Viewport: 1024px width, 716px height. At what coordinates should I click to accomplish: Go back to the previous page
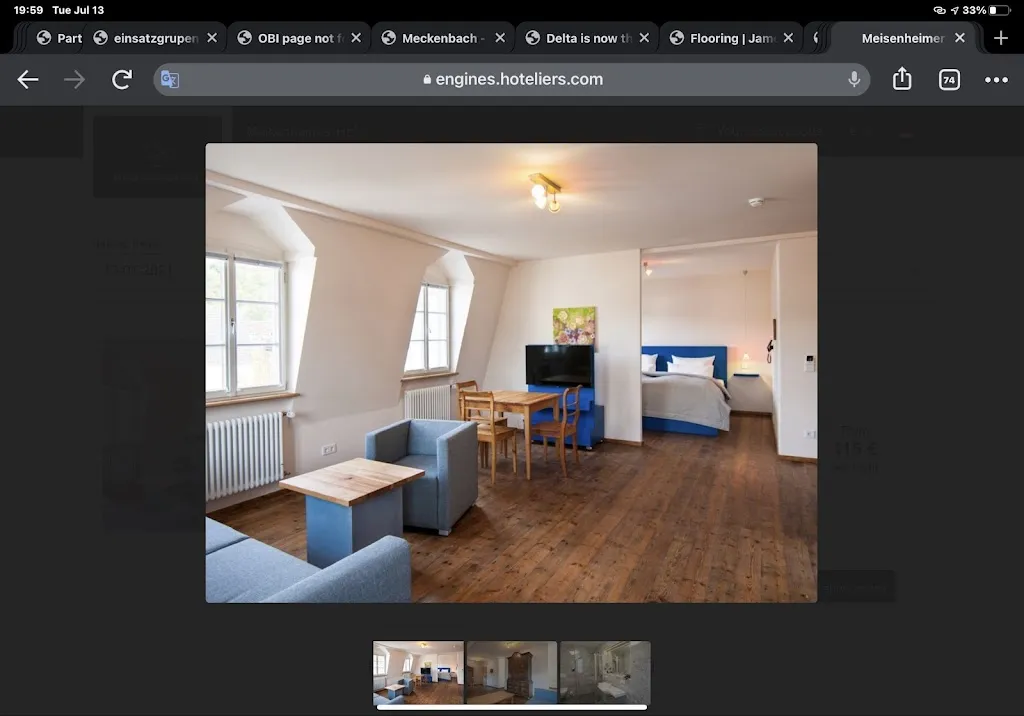(x=28, y=80)
